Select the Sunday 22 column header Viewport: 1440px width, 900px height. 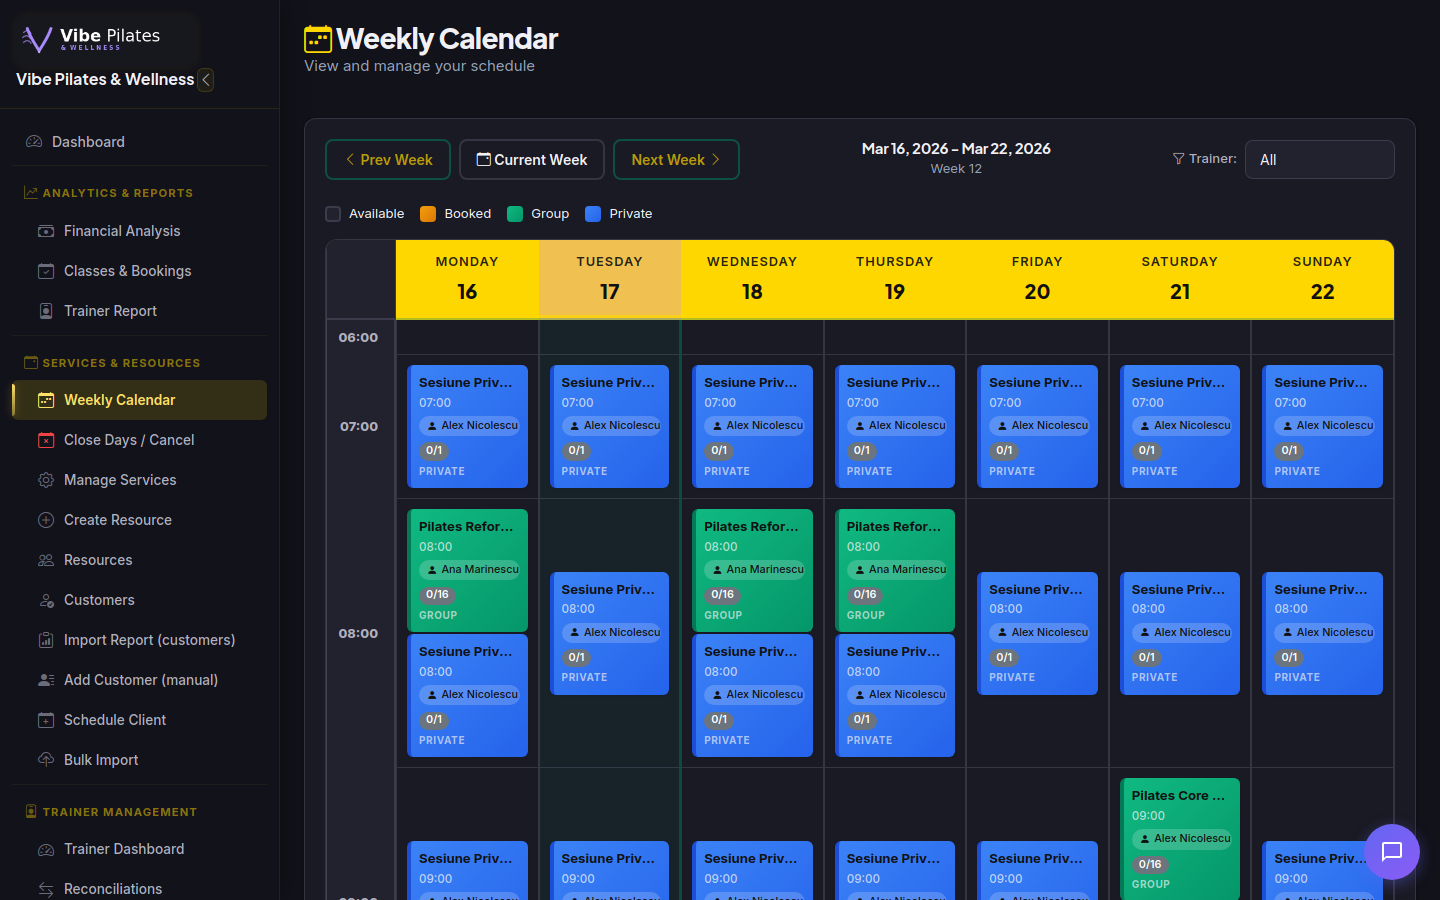(x=1322, y=279)
